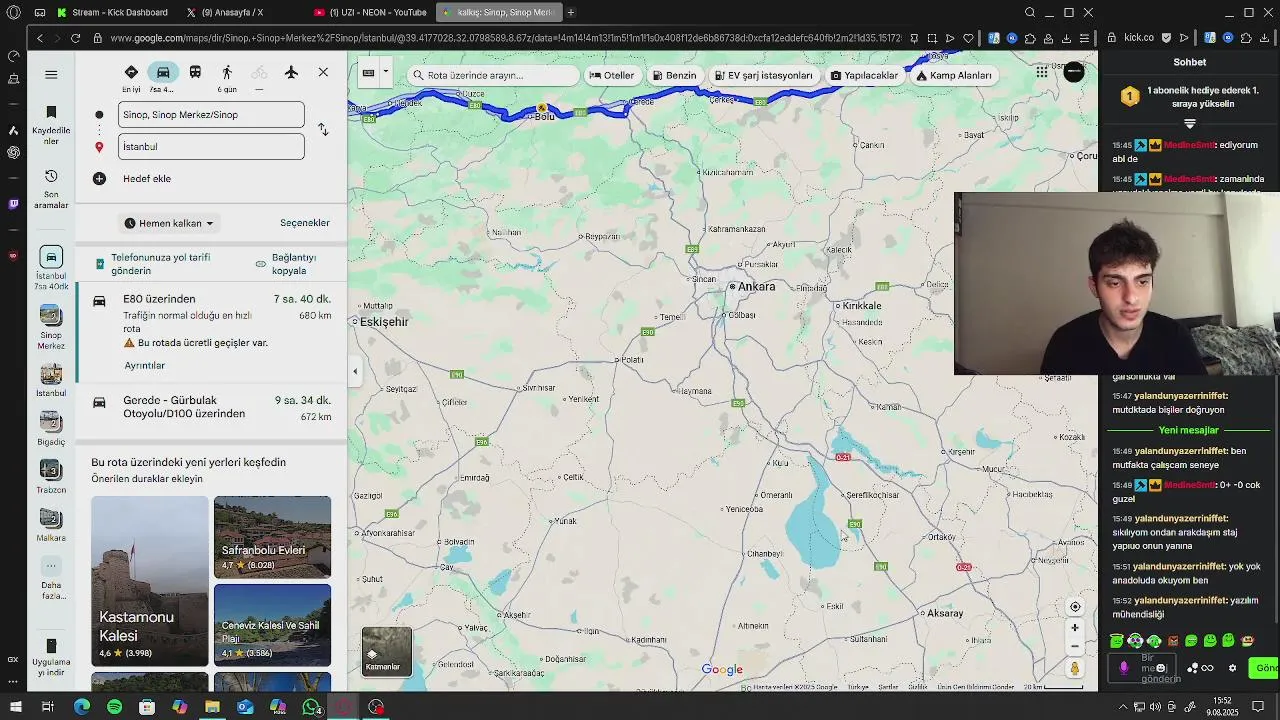Copy the route link
The height and width of the screenshot is (720, 1280).
point(286,264)
